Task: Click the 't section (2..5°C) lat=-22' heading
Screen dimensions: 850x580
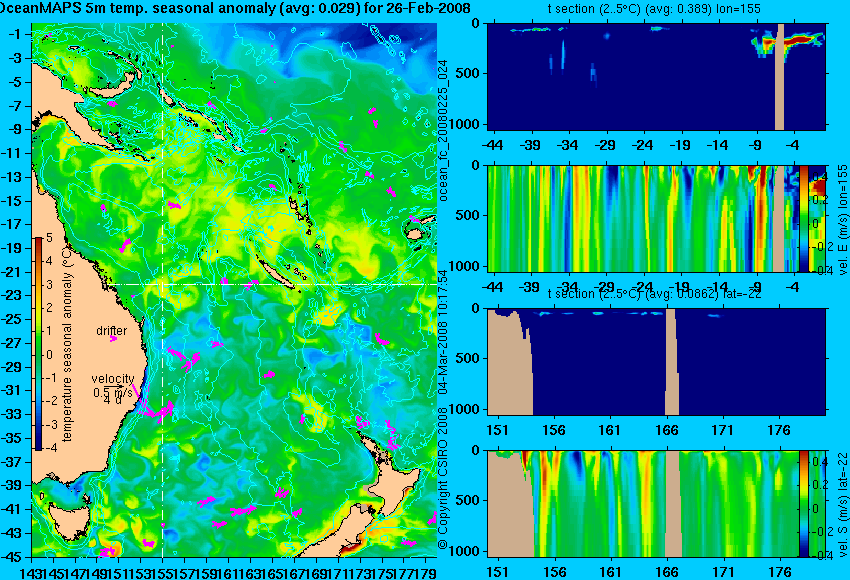Action: (x=654, y=294)
